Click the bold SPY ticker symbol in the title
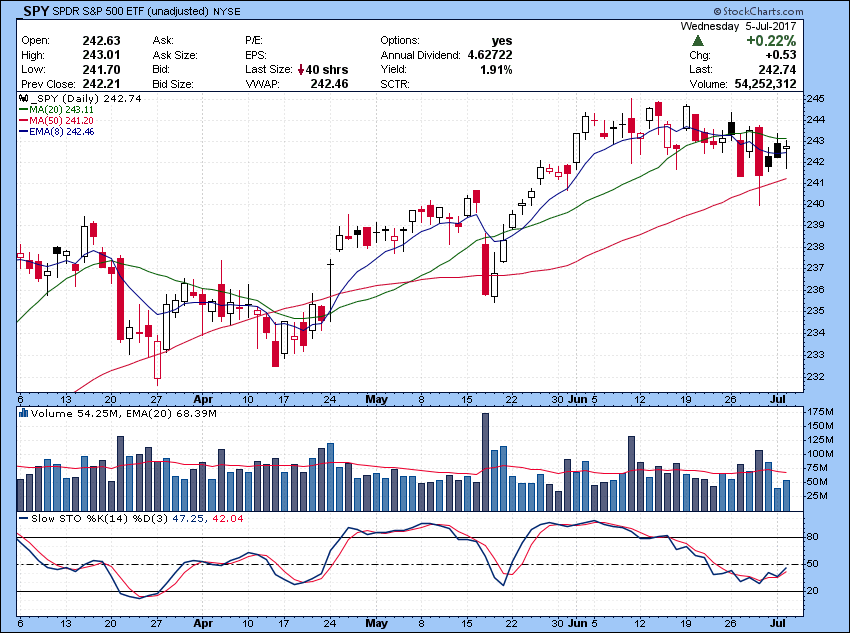This screenshot has height=633, width=850. (x=36, y=11)
